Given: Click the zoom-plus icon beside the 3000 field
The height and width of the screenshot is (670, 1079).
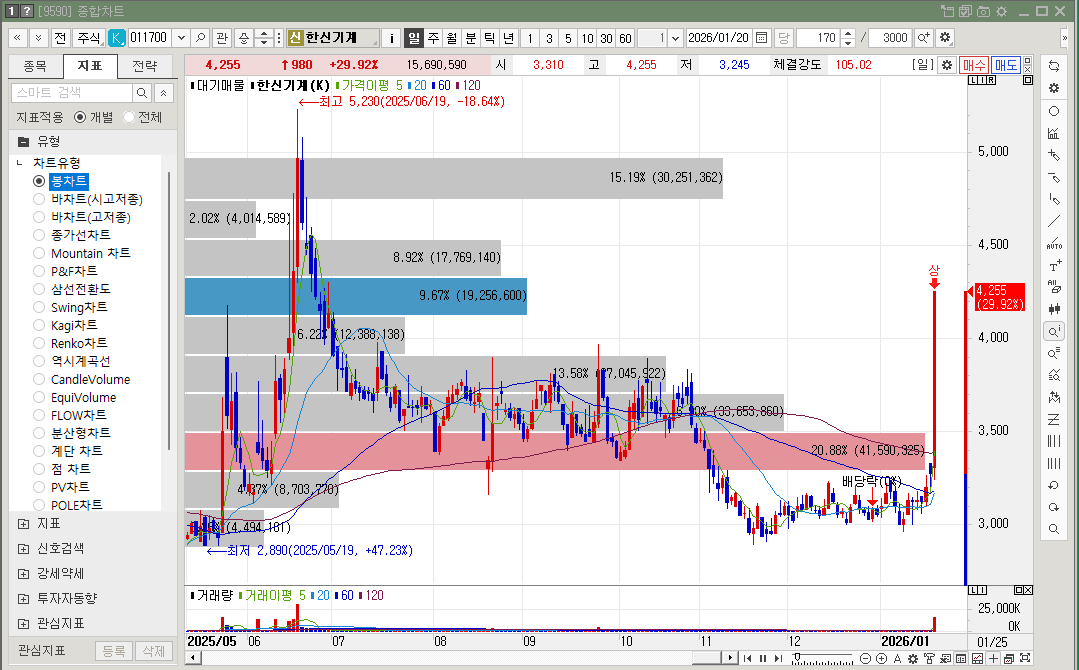Looking at the screenshot, I should [x=923, y=38].
